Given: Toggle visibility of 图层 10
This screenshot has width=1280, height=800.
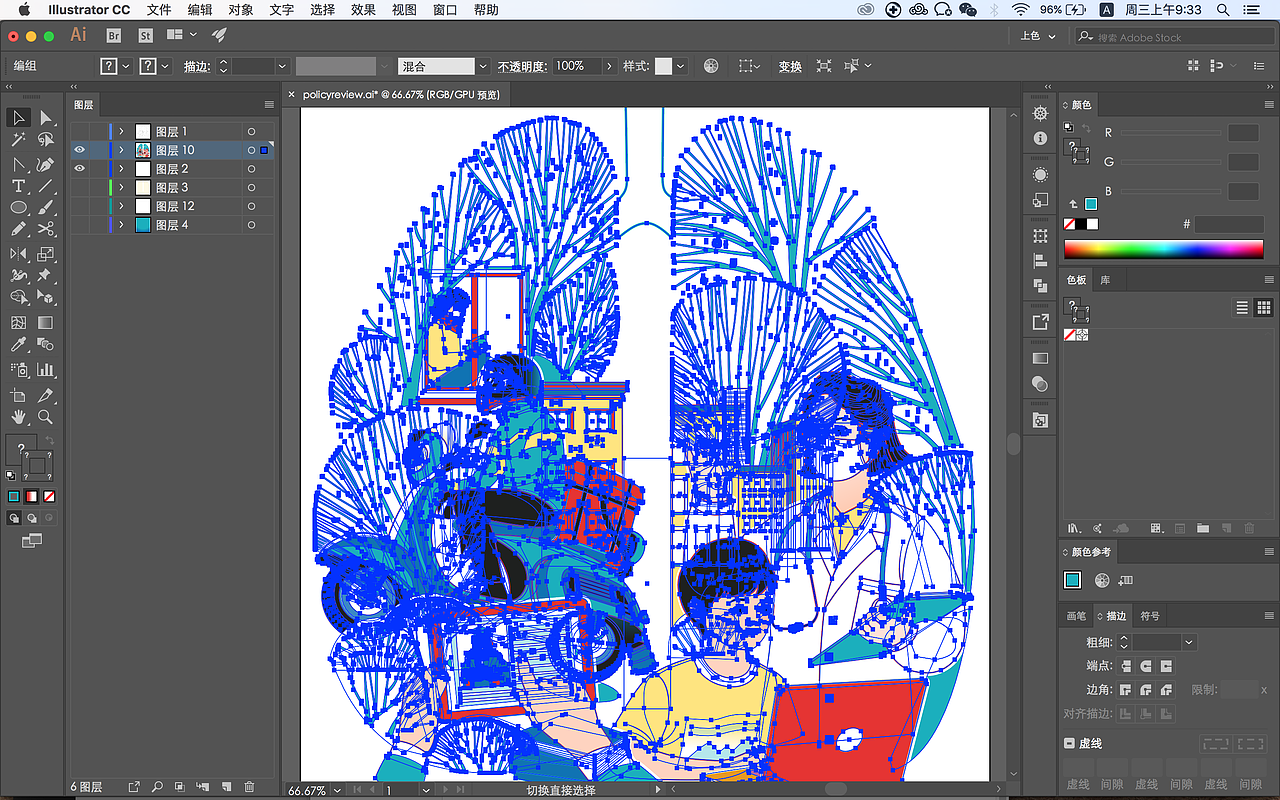Looking at the screenshot, I should 79,150.
